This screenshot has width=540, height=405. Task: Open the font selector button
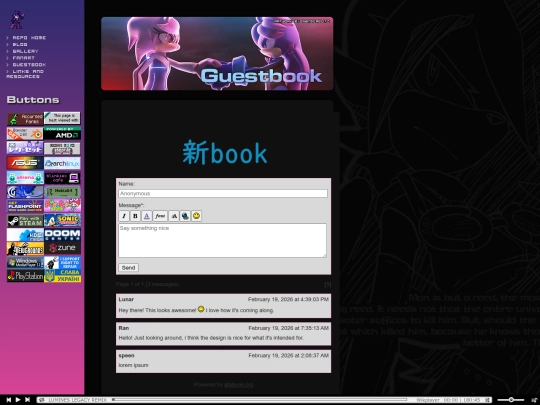(160, 216)
